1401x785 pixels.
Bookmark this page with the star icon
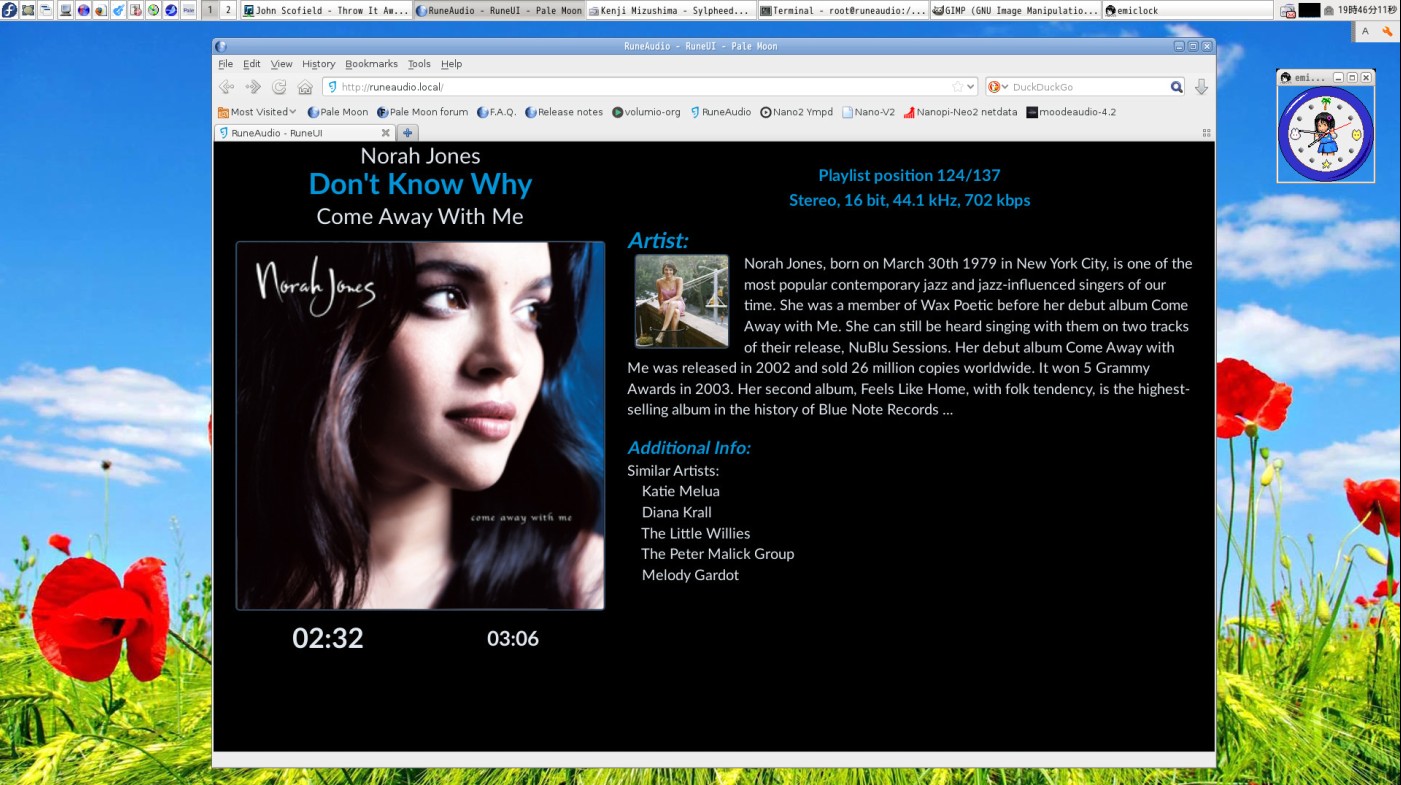click(957, 87)
